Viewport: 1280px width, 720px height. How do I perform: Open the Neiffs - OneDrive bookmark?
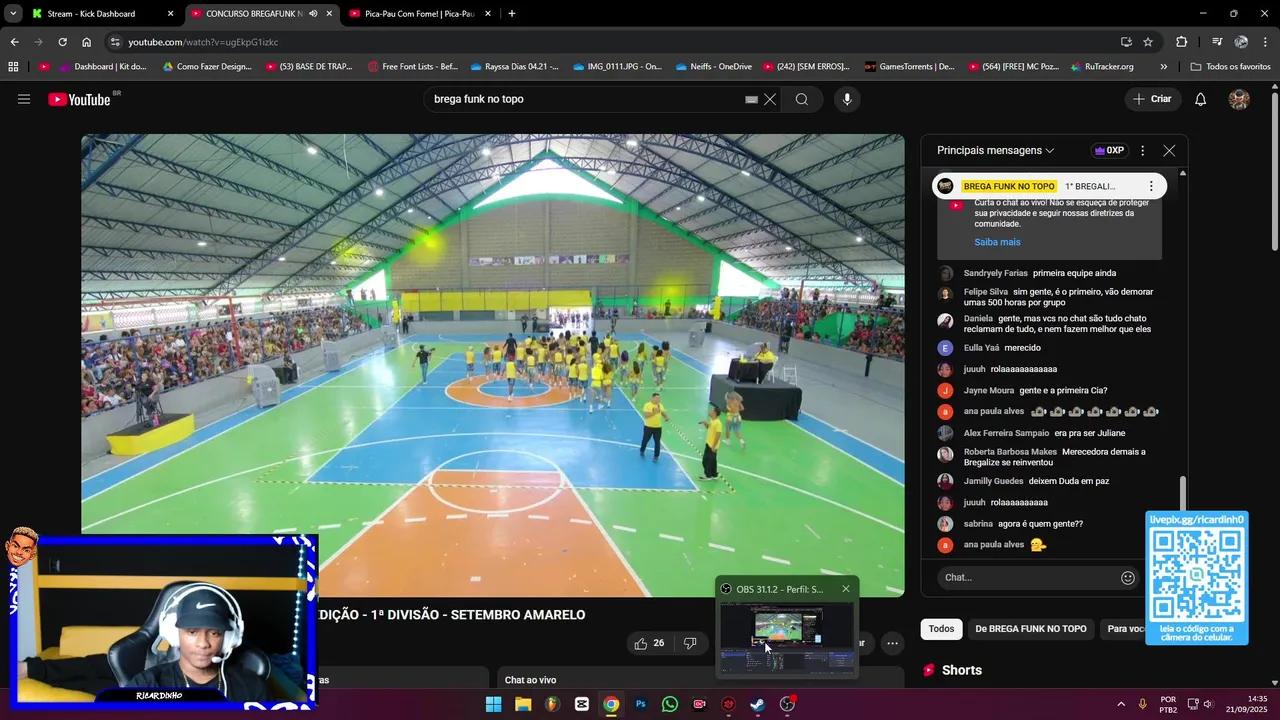[x=713, y=67]
